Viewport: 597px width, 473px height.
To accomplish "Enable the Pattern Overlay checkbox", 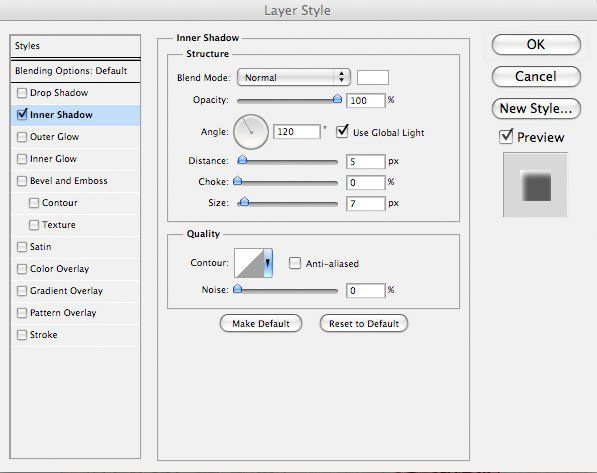I will pyautogui.click(x=22, y=313).
